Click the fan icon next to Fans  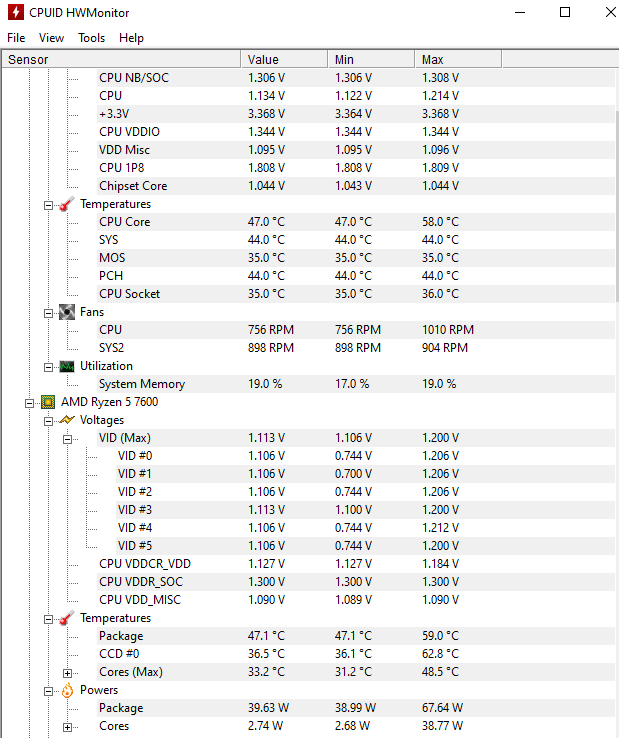[67, 312]
